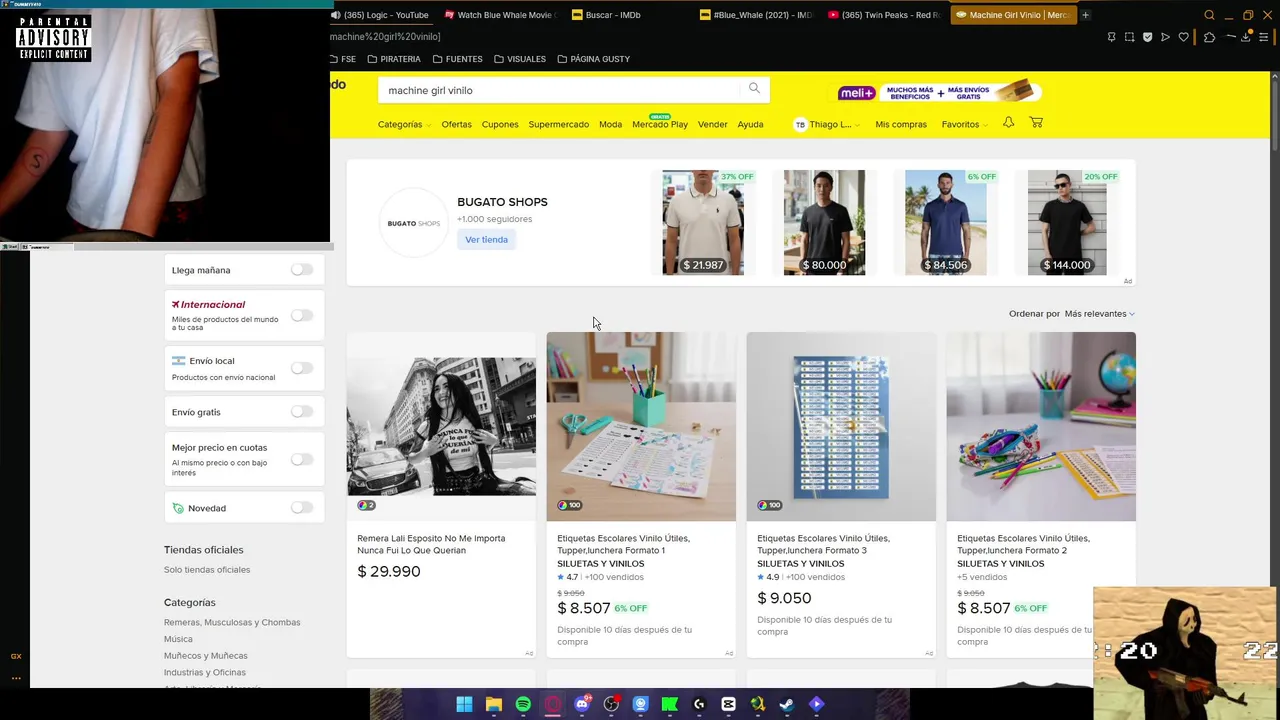Viewport: 1280px width, 720px height.
Task: Open the browser downloads icon
Action: [1246, 37]
